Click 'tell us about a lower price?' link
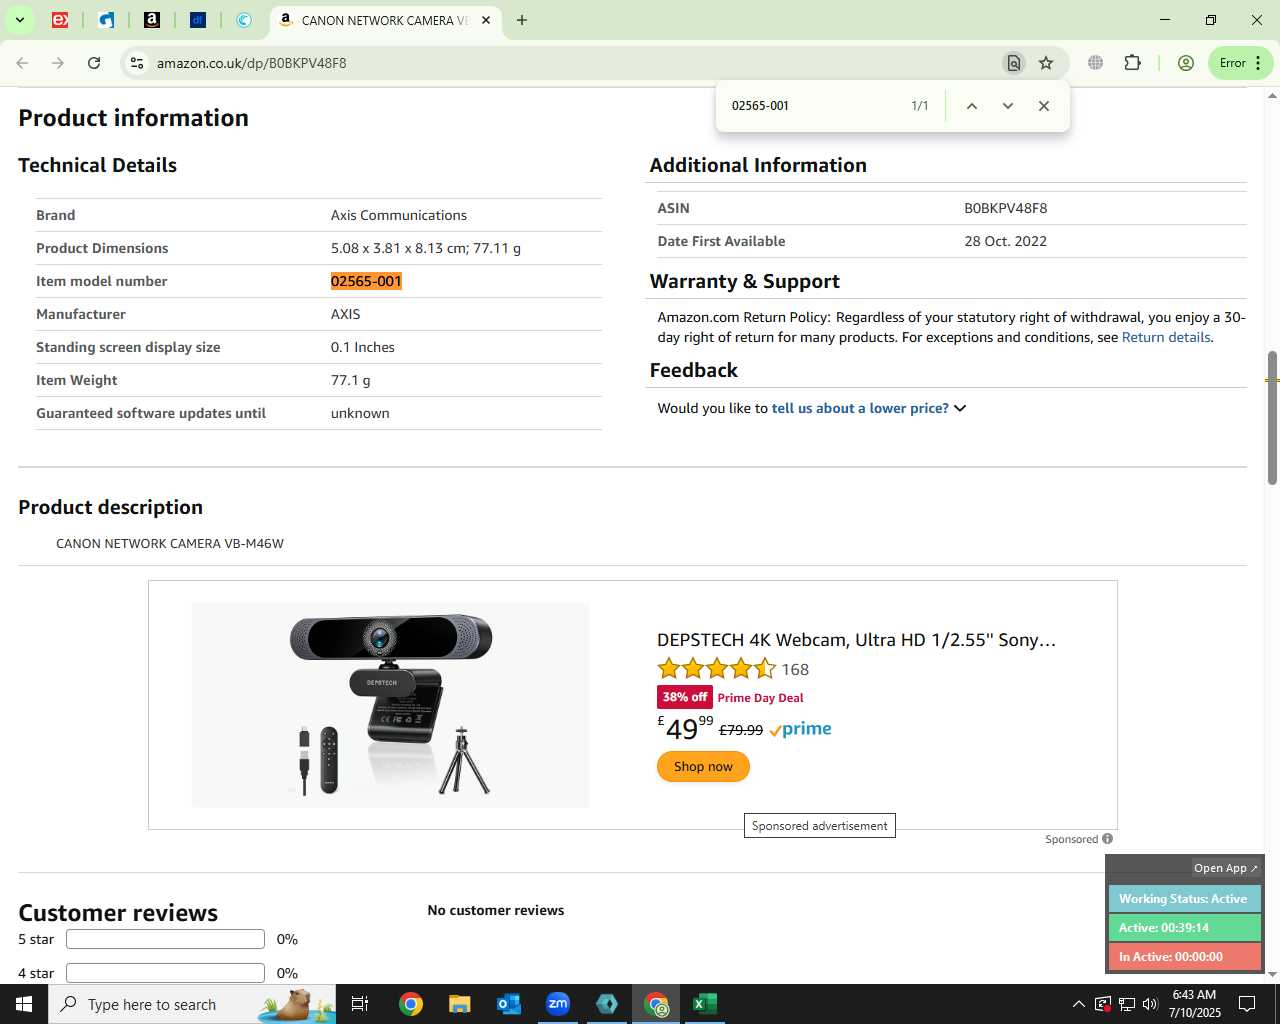 pos(860,408)
